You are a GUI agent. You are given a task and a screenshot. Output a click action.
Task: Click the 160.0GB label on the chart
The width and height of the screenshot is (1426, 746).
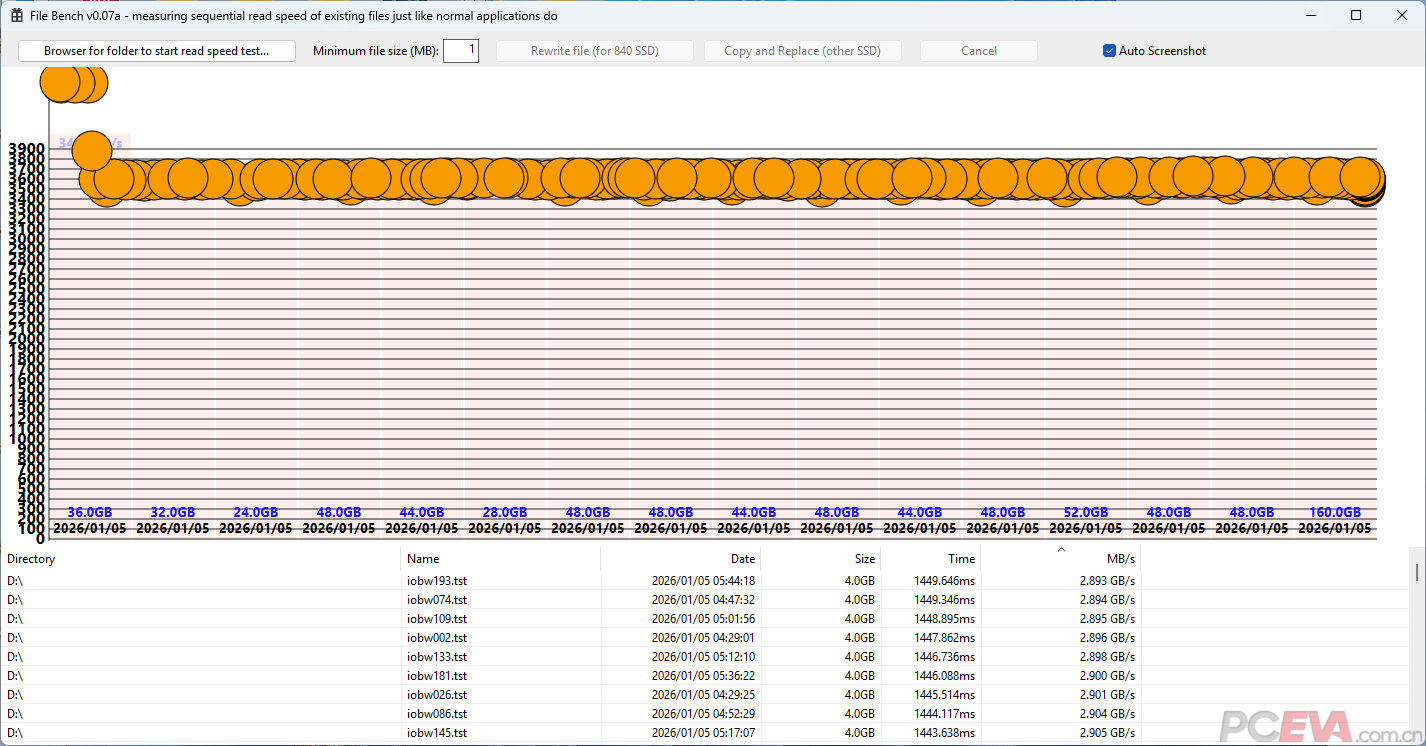tap(1335, 512)
